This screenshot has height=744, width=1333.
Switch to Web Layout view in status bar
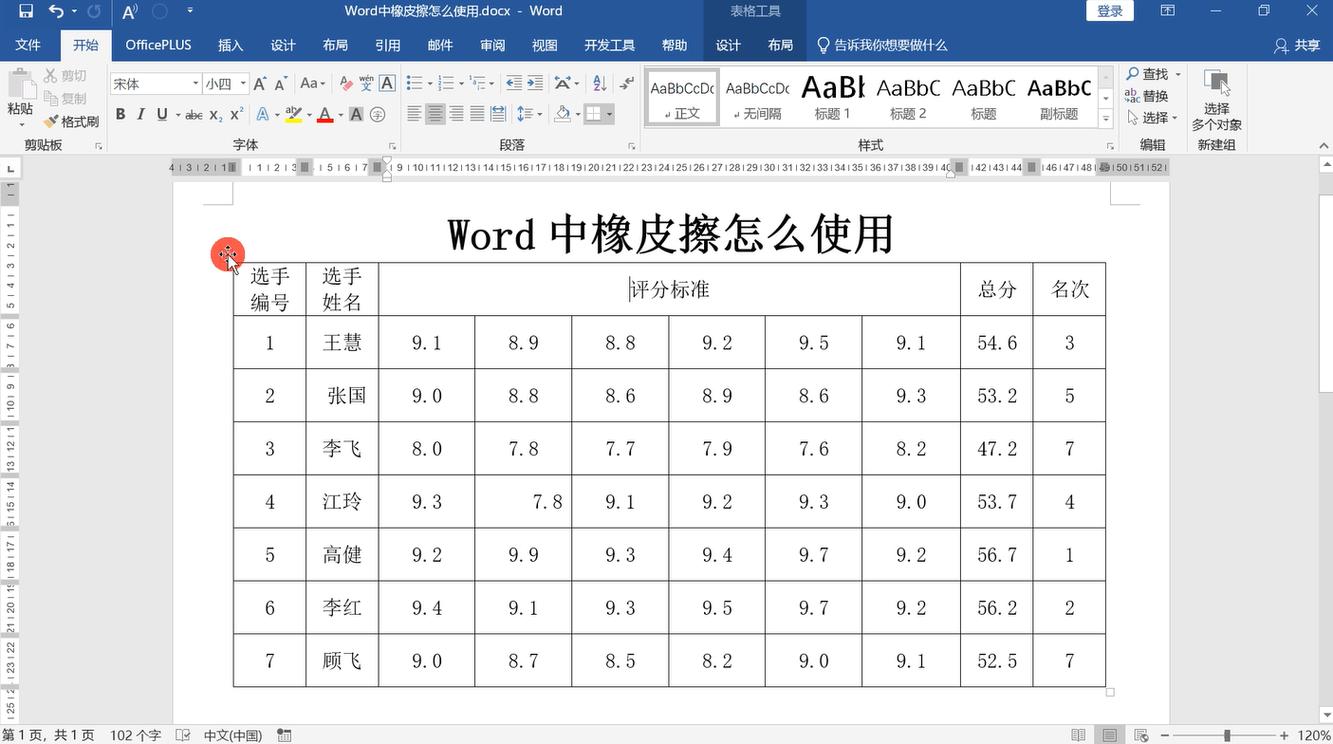point(1141,735)
